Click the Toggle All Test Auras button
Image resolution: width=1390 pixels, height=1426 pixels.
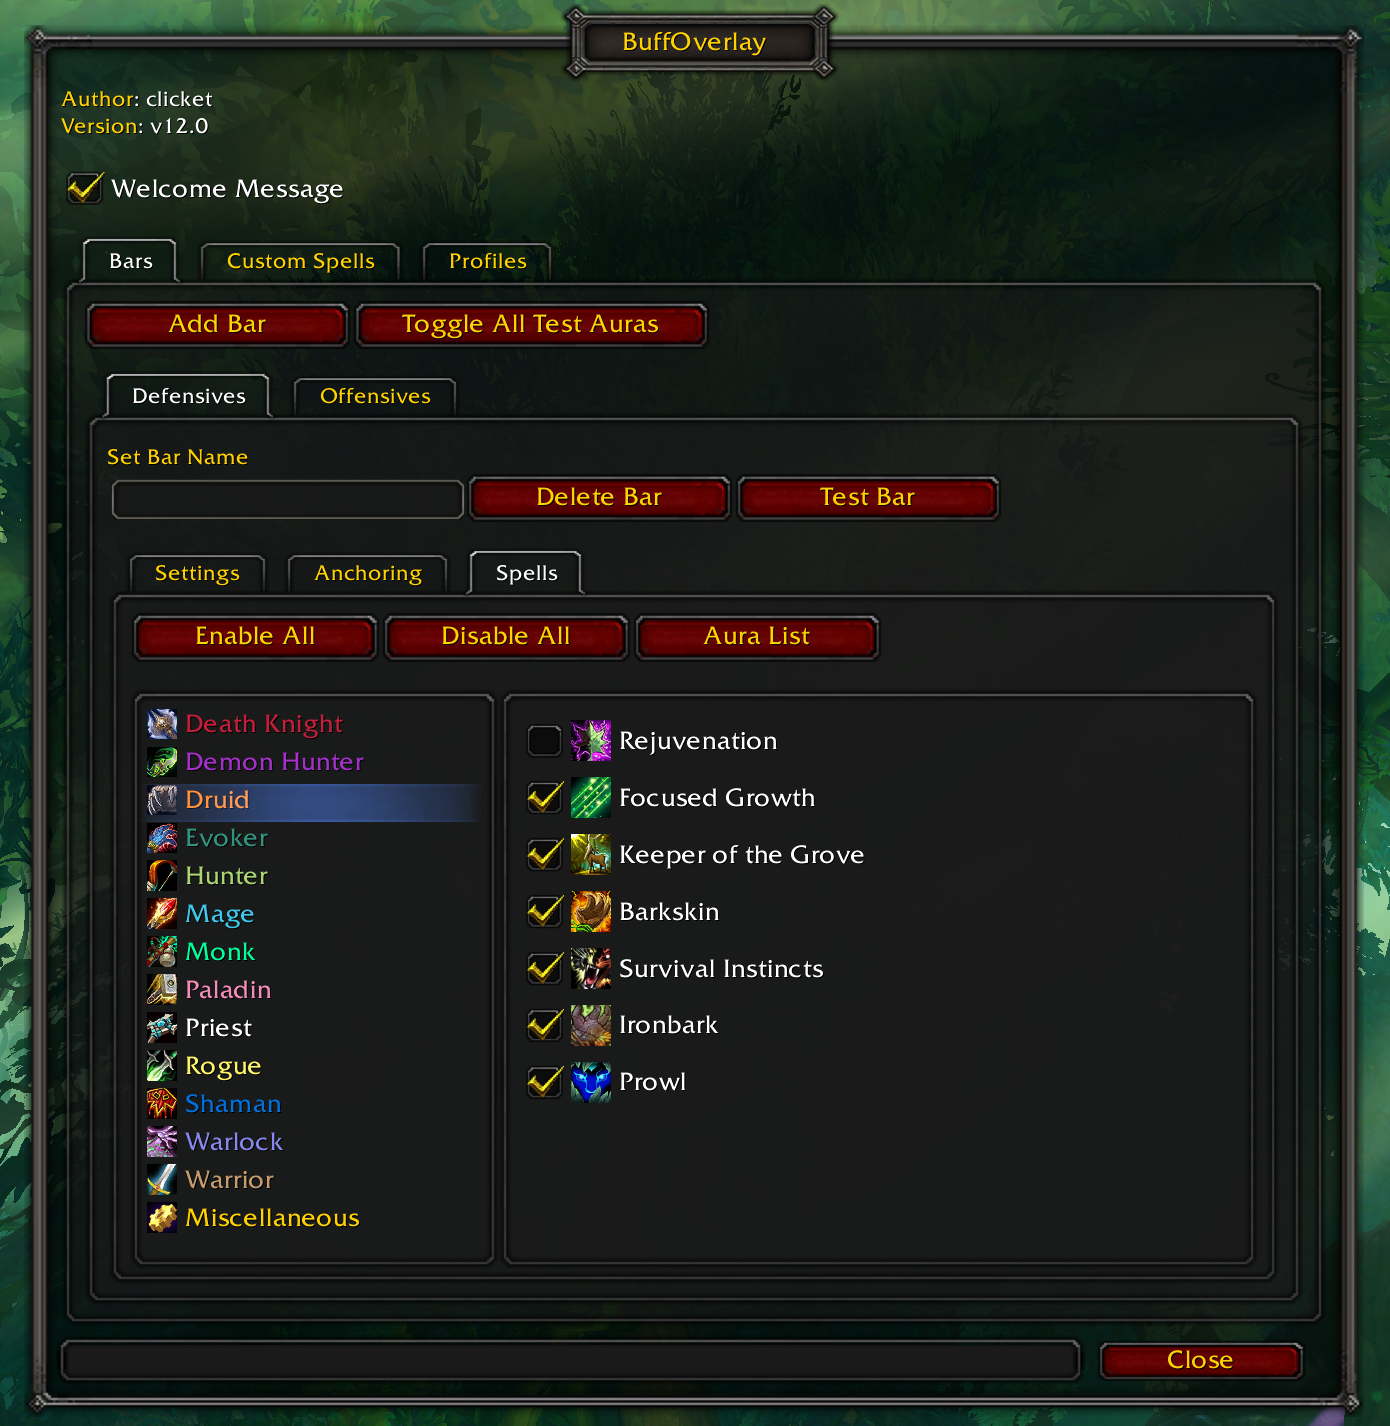pyautogui.click(x=531, y=325)
